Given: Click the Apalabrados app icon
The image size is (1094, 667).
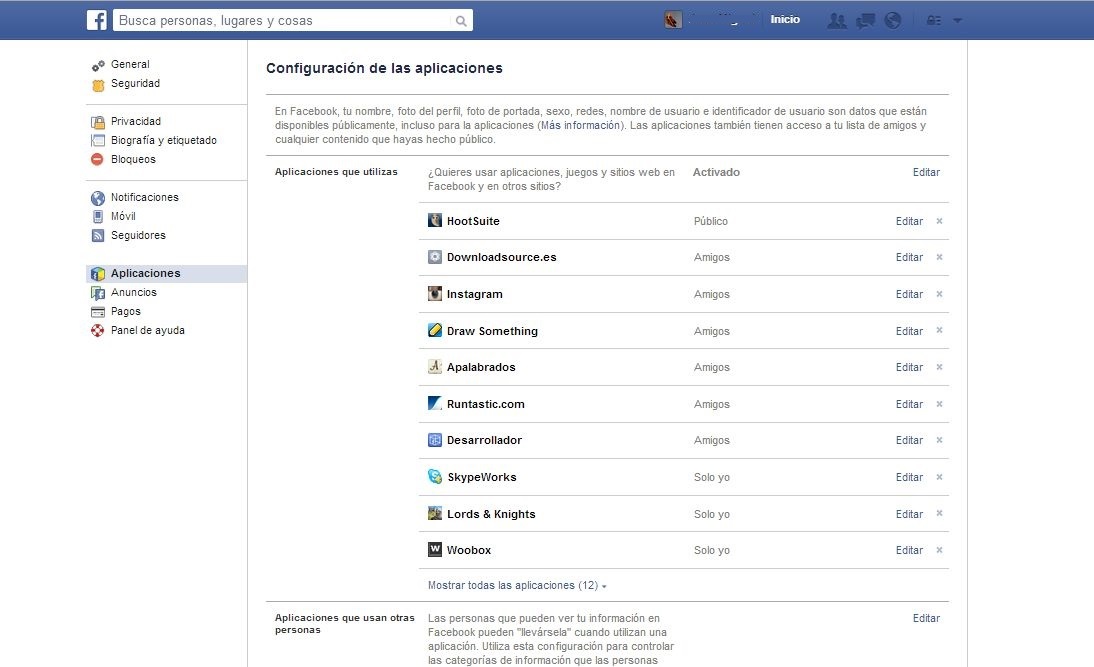Looking at the screenshot, I should click(x=435, y=366).
